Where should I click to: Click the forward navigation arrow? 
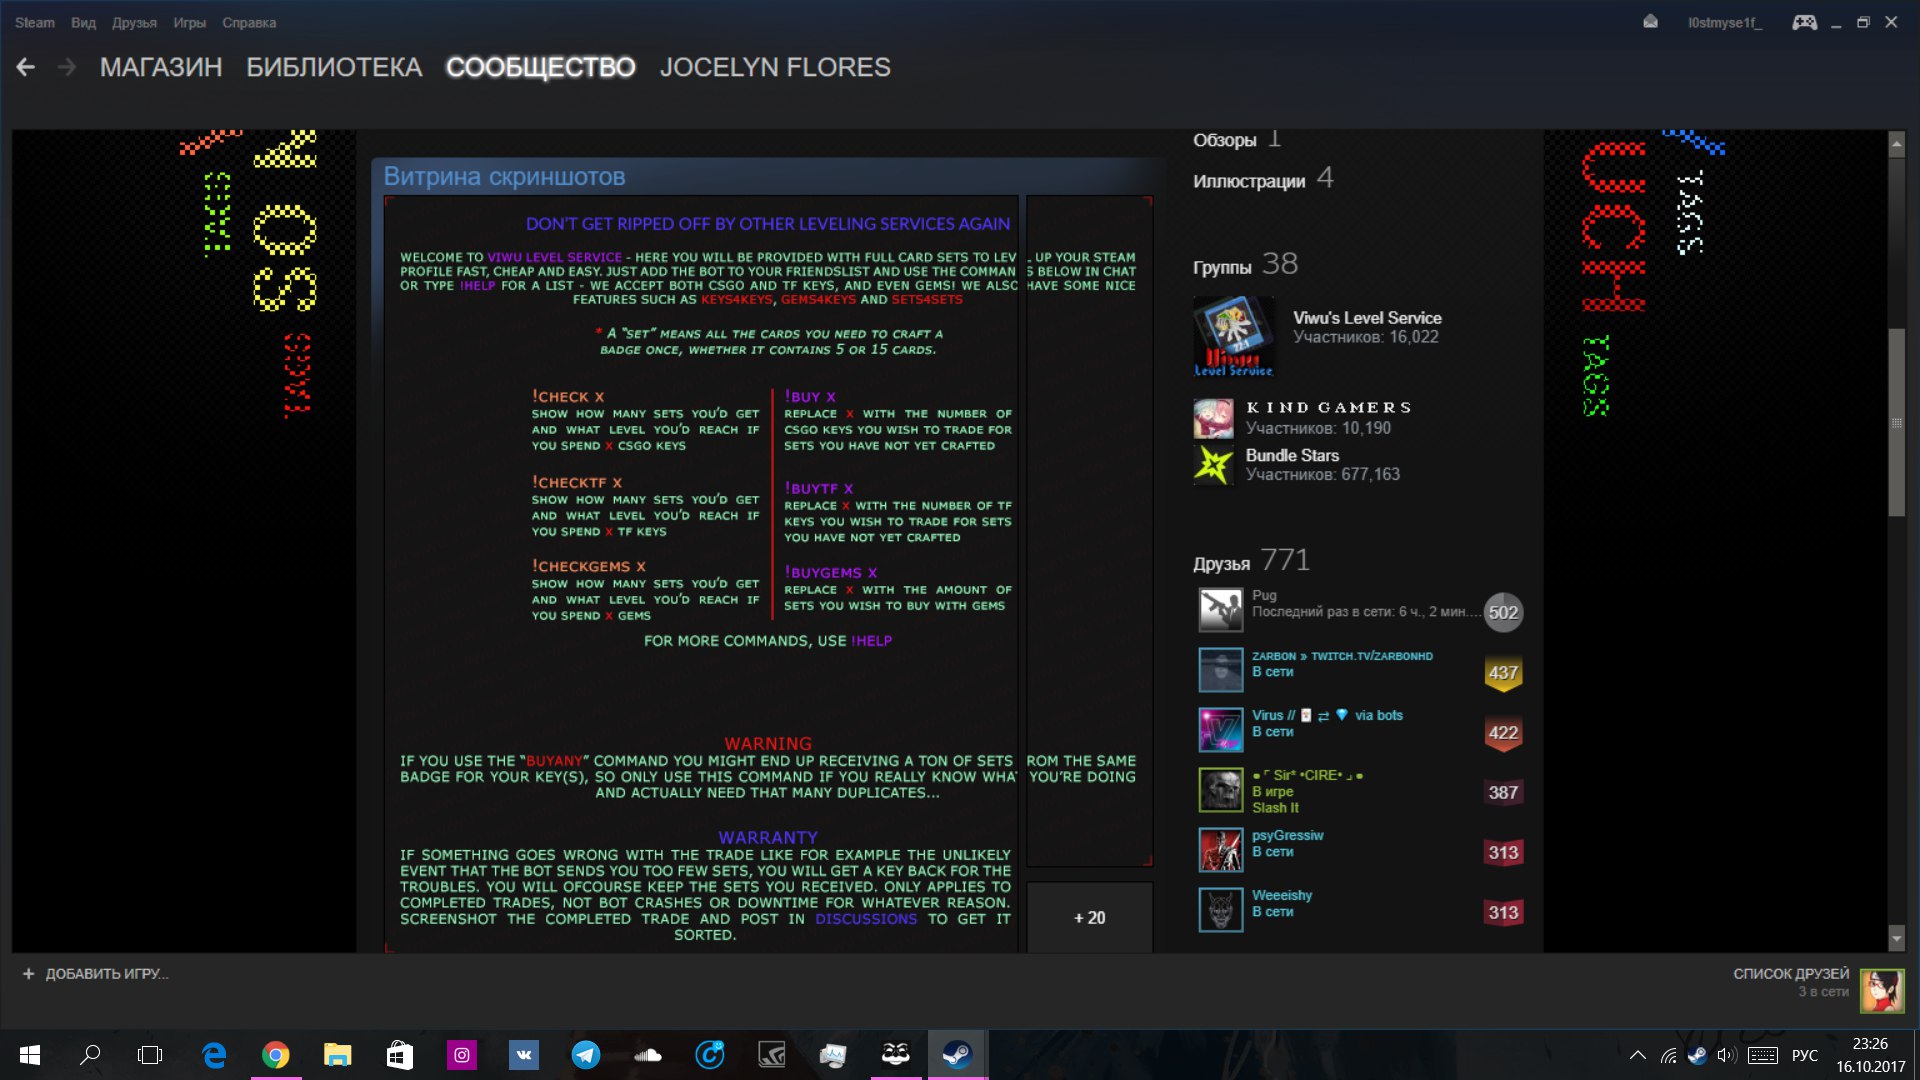pyautogui.click(x=67, y=67)
